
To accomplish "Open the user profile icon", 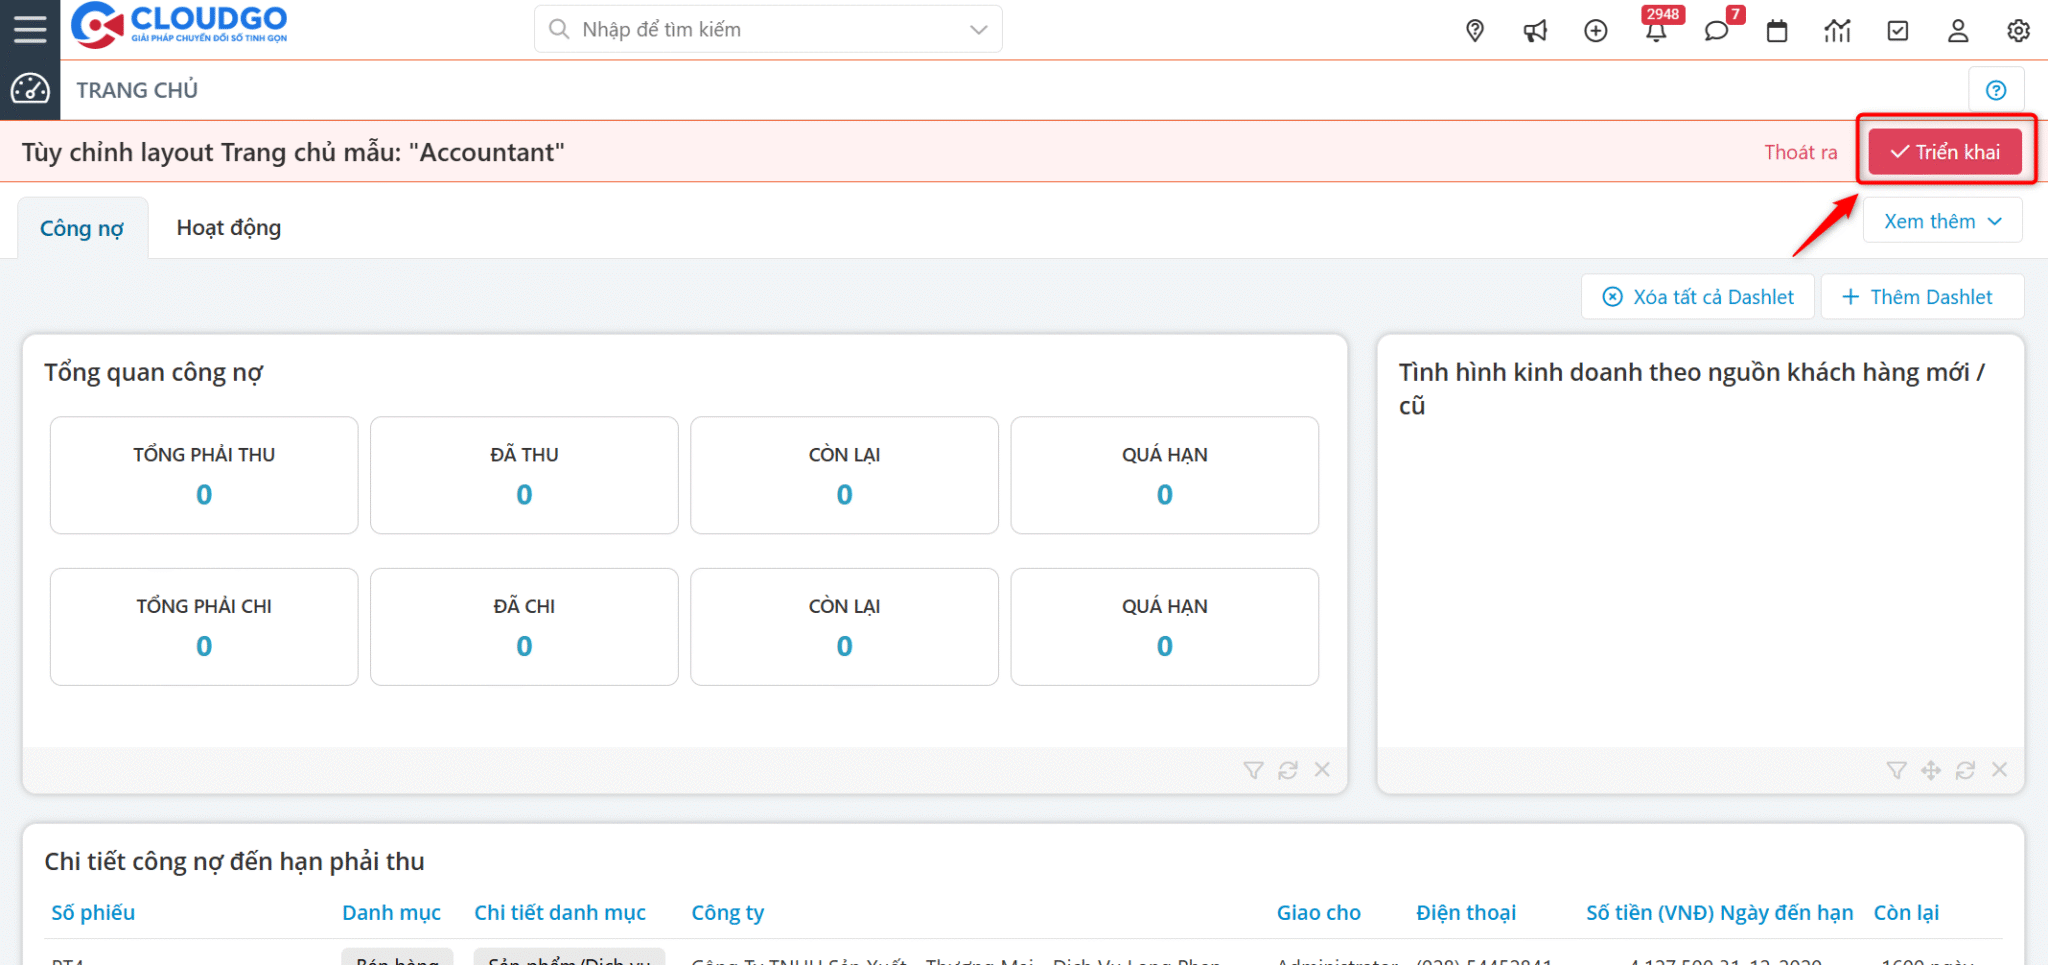I will (x=1958, y=31).
